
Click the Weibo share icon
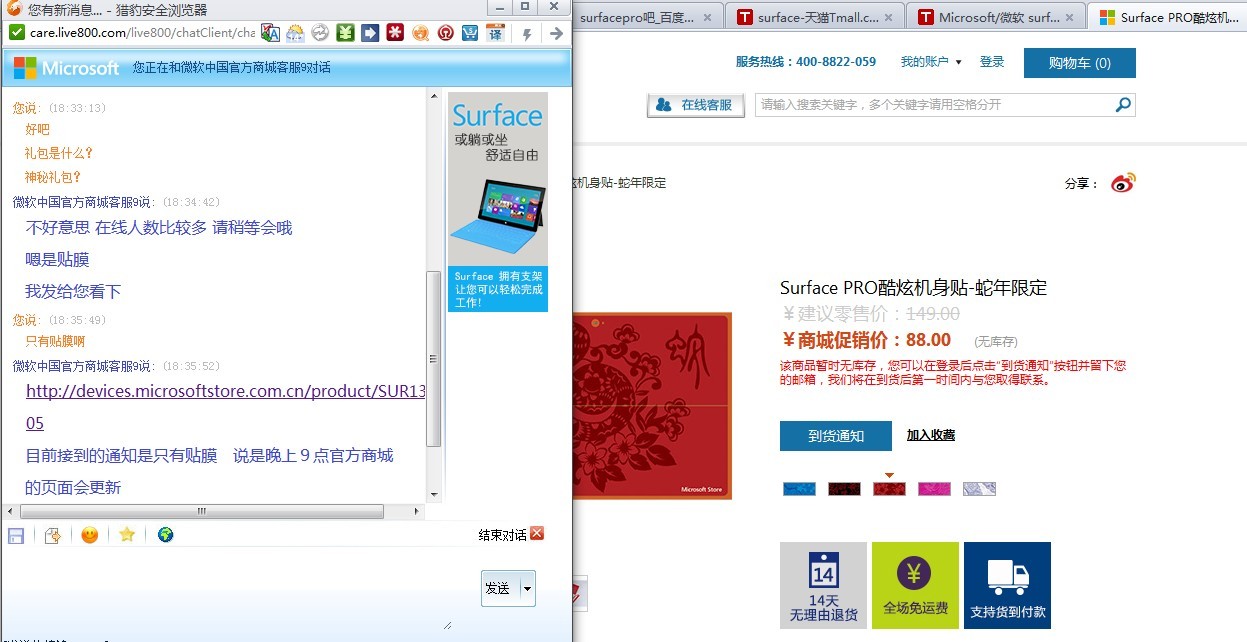1124,183
